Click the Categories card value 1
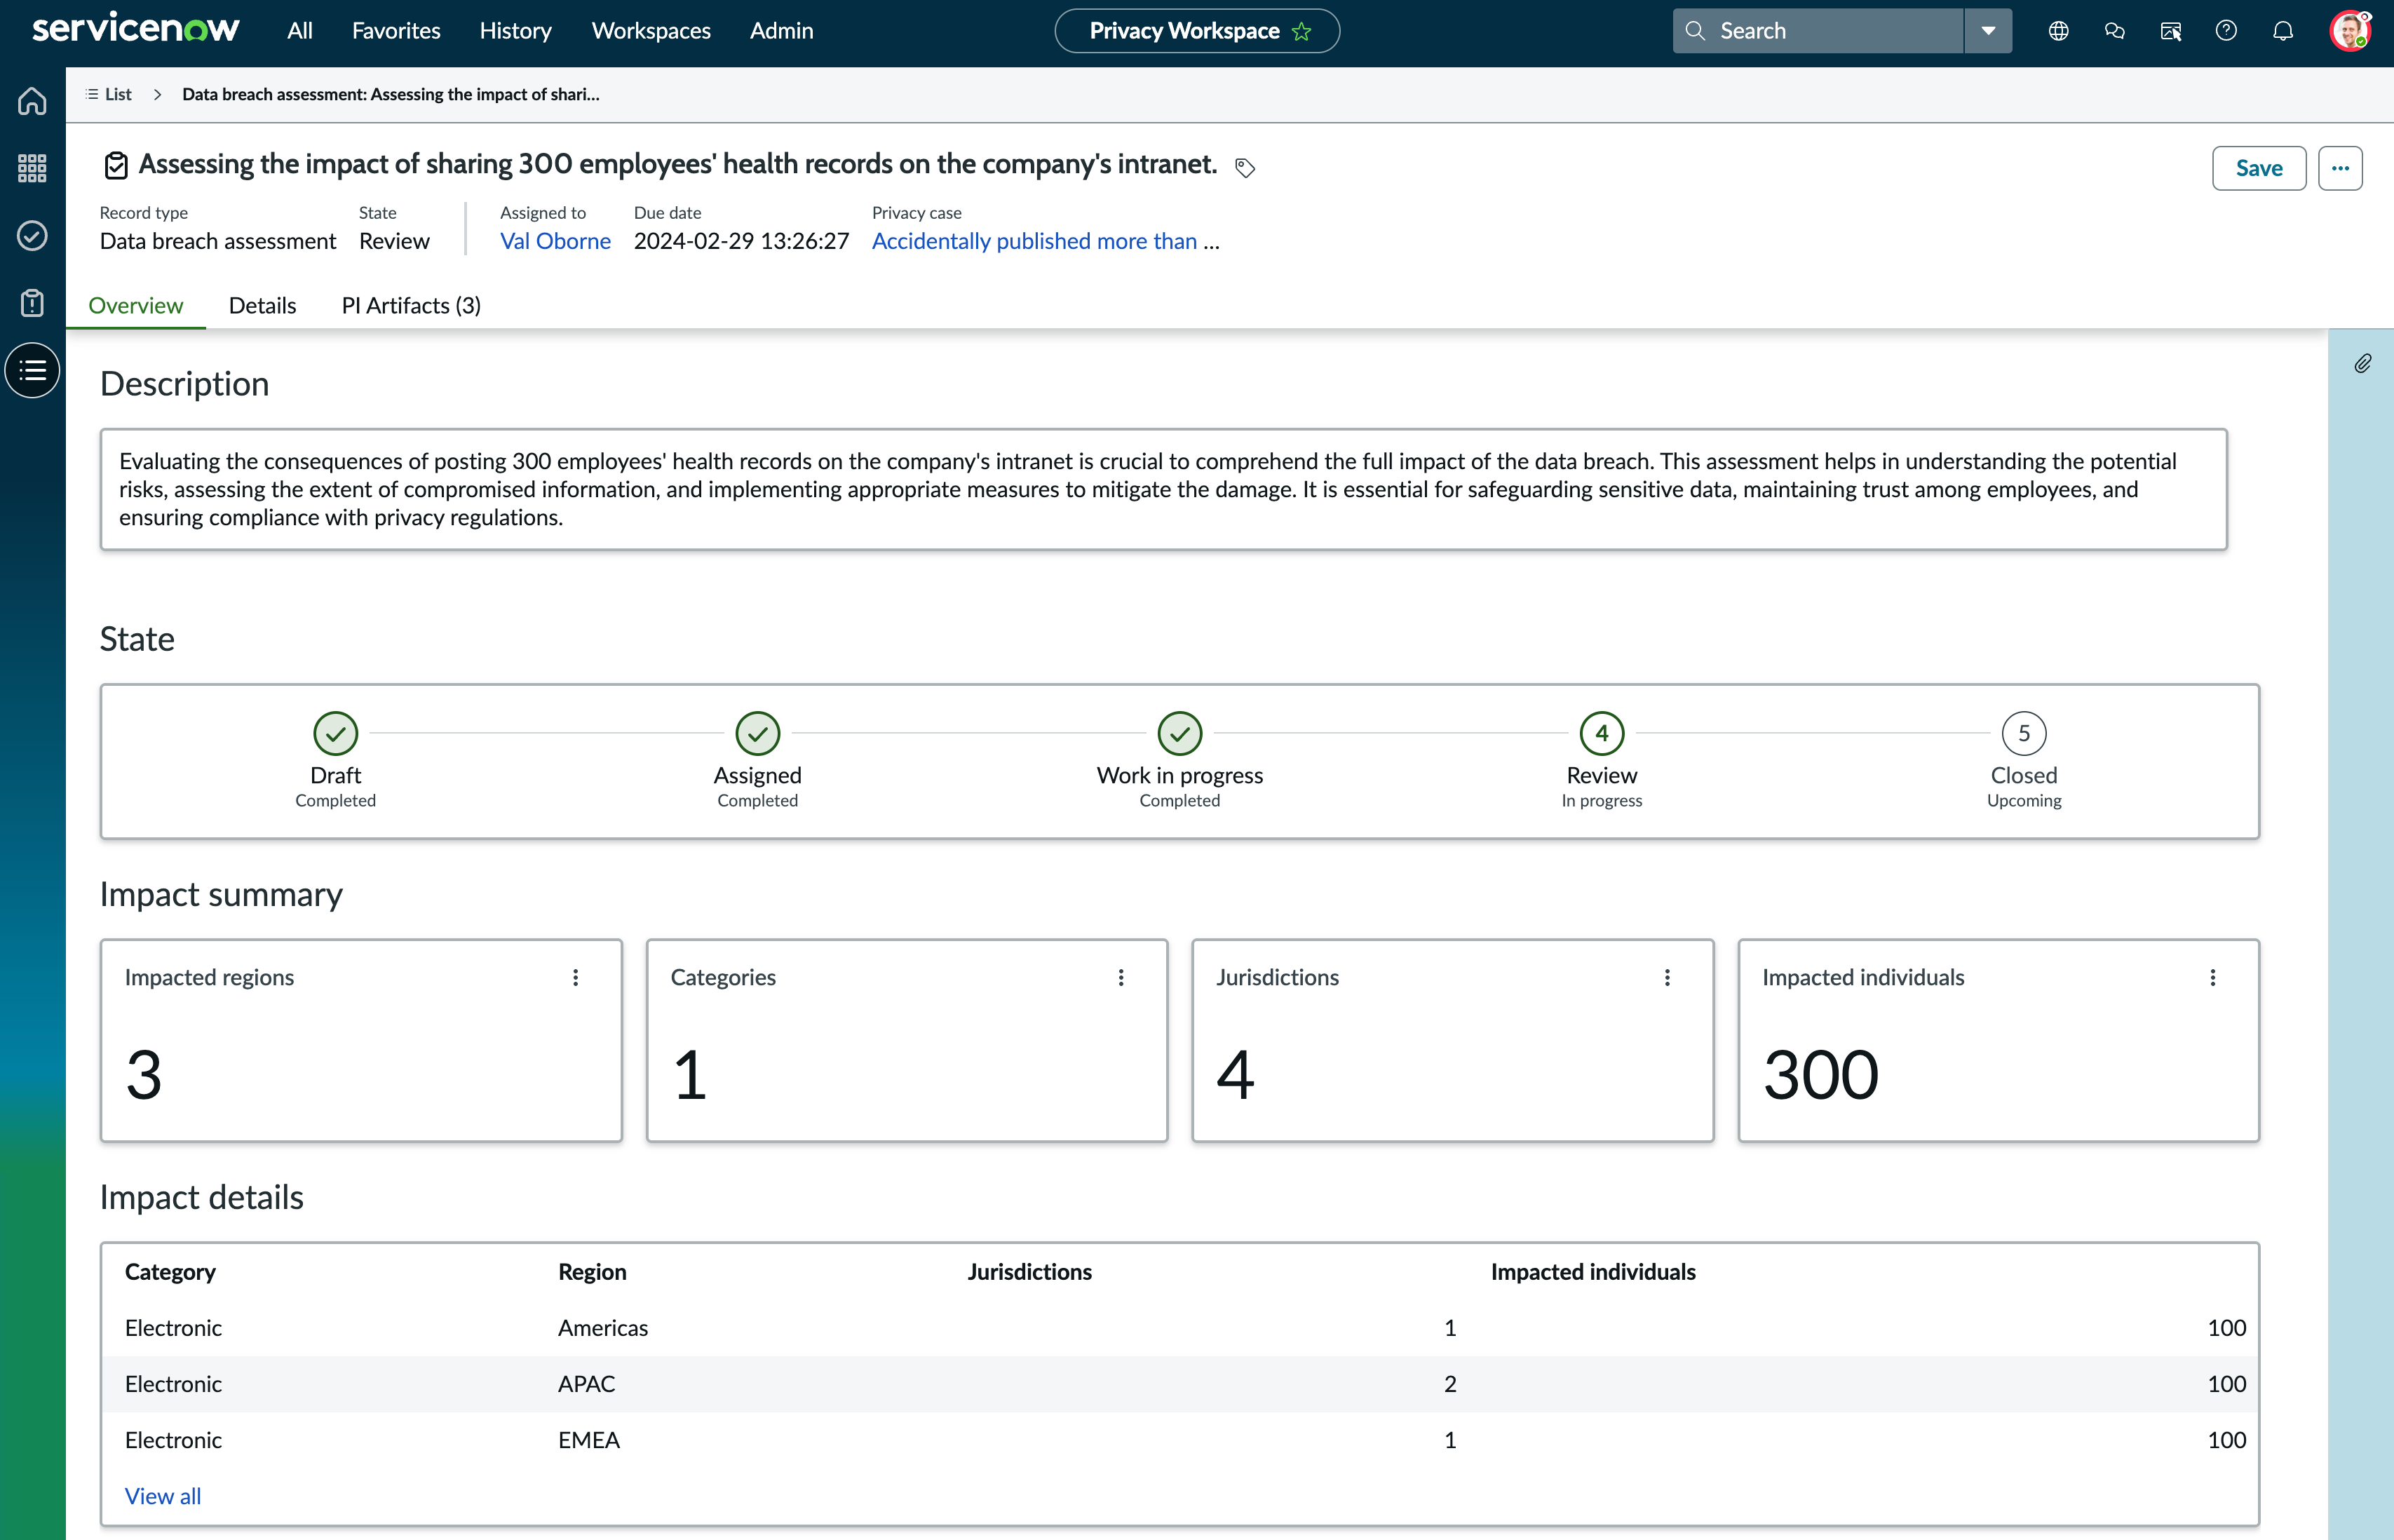Image resolution: width=2394 pixels, height=1540 pixels. pos(689,1076)
